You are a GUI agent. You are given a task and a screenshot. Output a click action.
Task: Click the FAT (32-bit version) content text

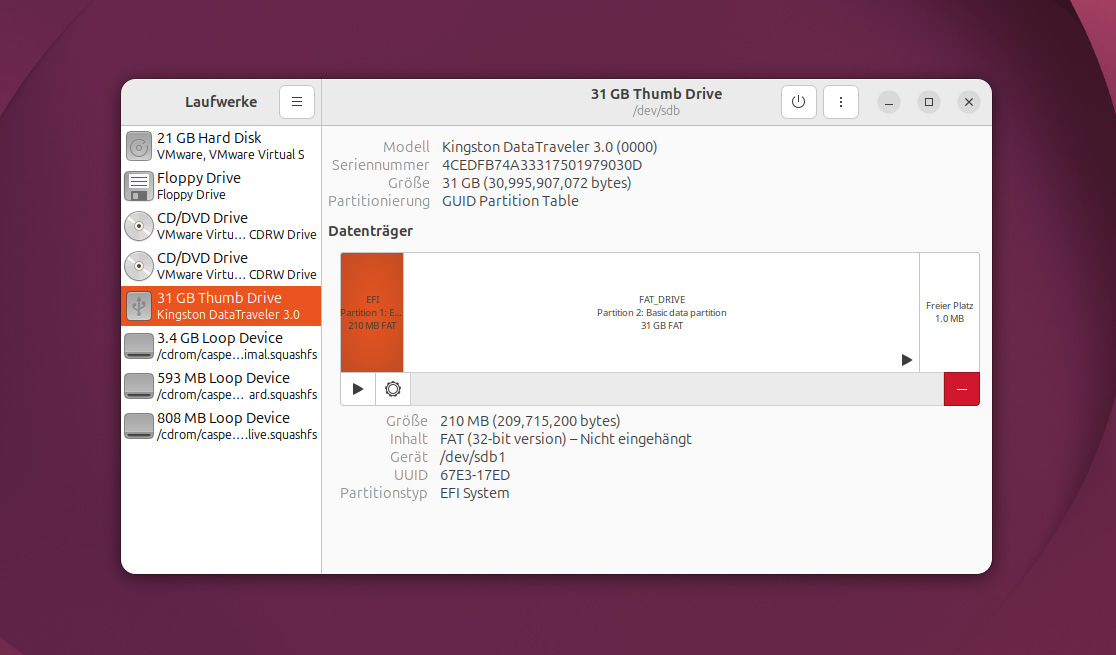coord(566,439)
